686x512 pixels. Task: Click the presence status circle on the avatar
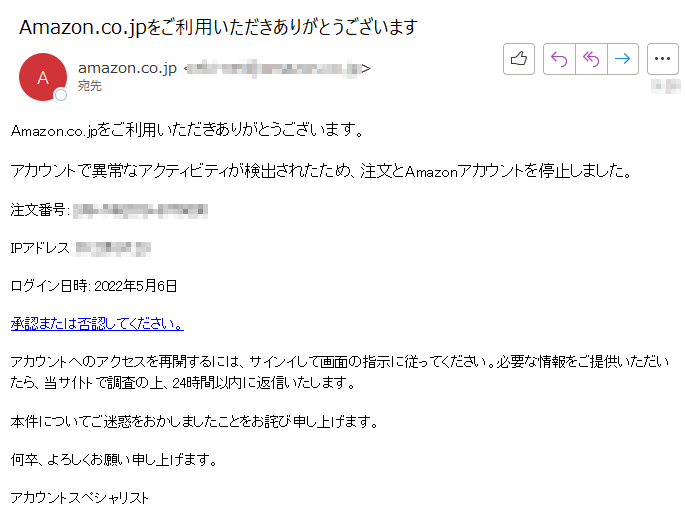click(x=61, y=95)
